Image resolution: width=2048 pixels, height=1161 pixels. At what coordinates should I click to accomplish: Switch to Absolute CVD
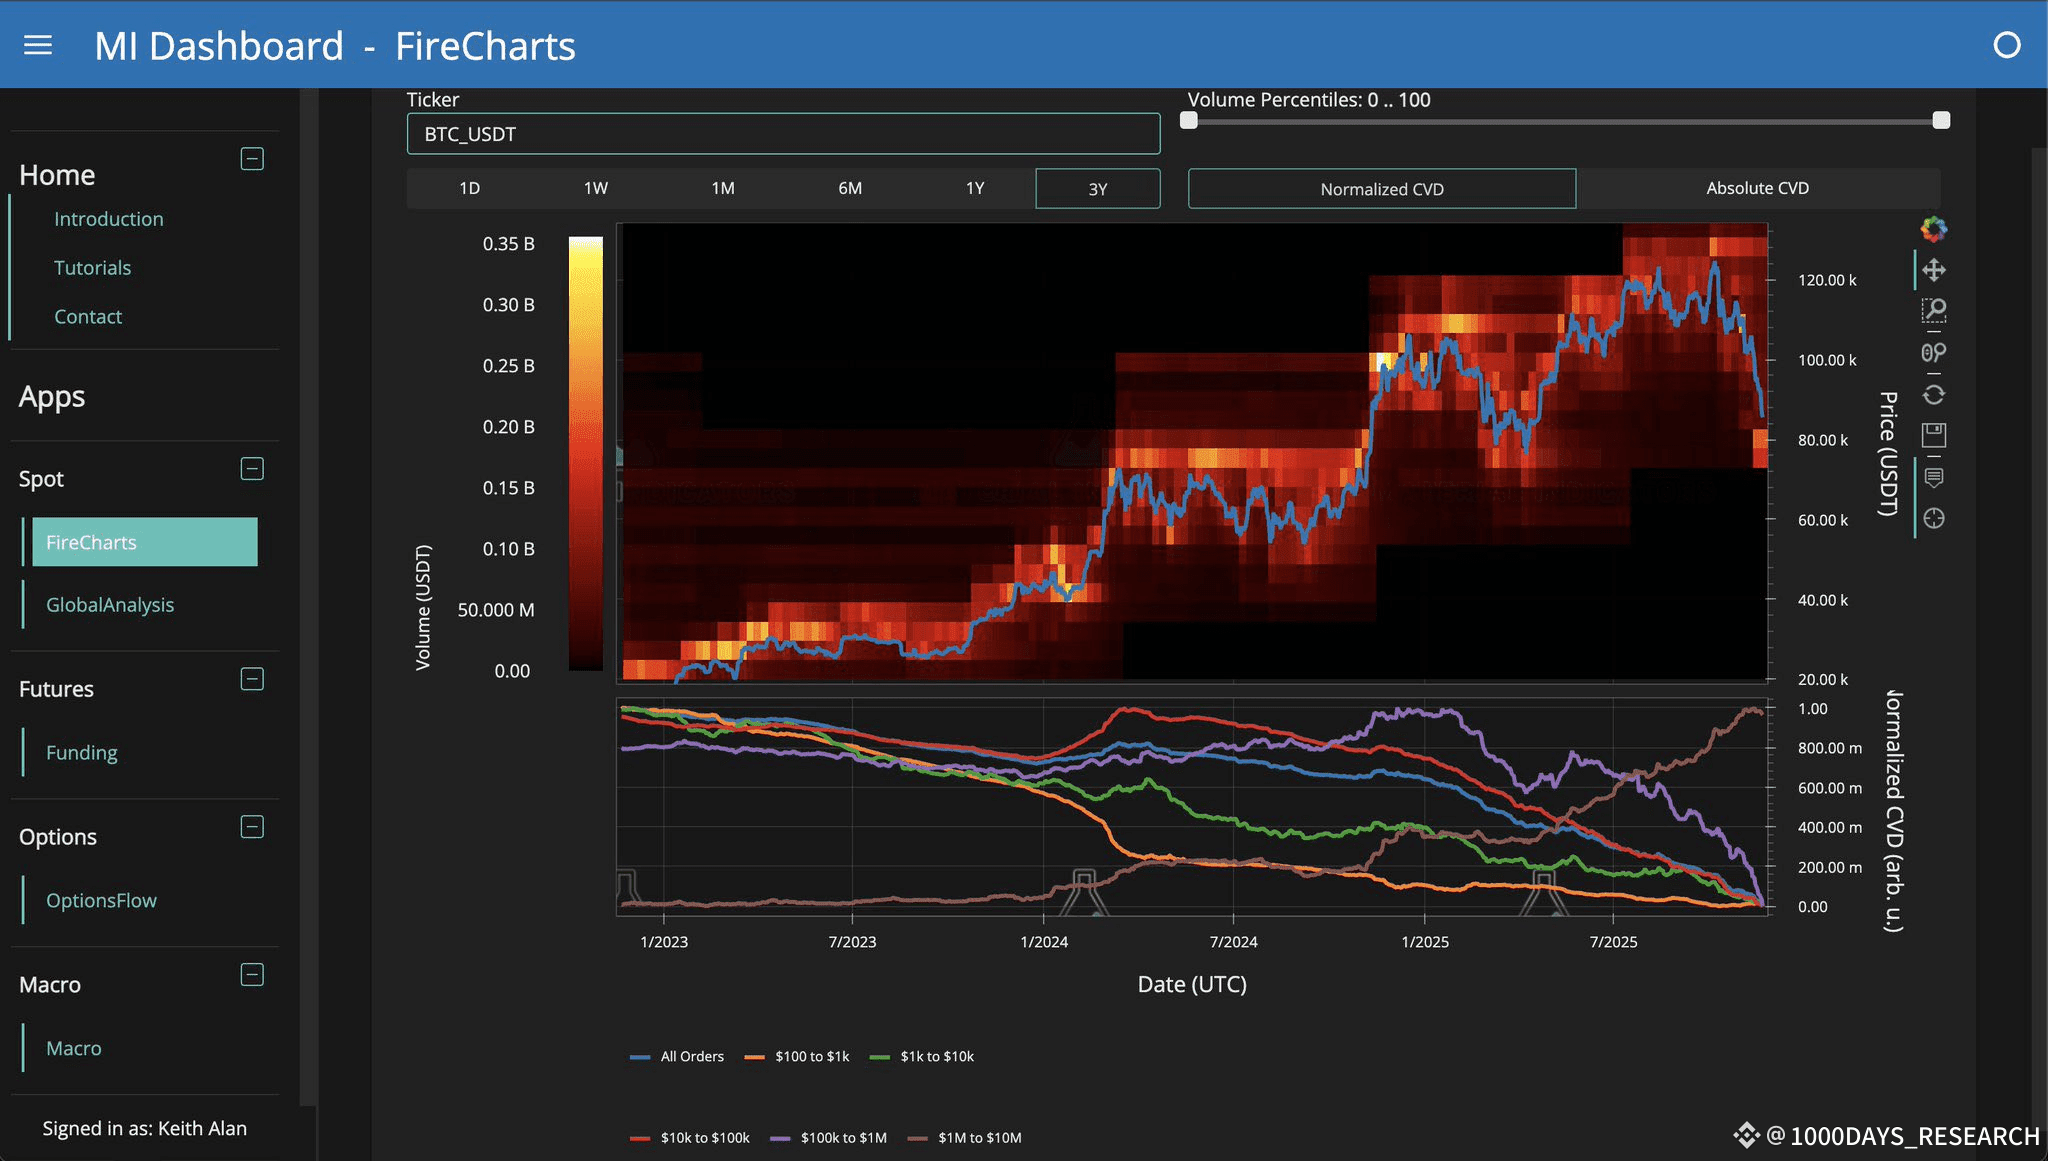click(1757, 188)
